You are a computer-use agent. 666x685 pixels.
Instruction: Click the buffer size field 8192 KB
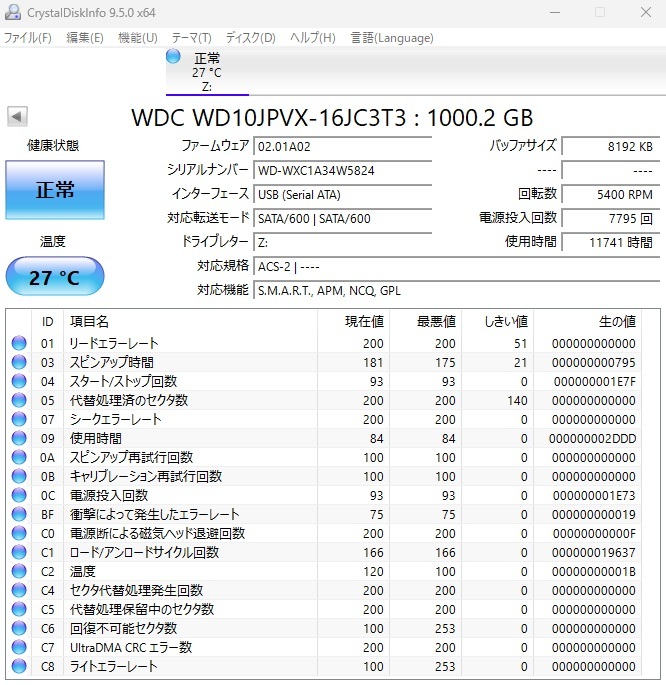[x=611, y=146]
